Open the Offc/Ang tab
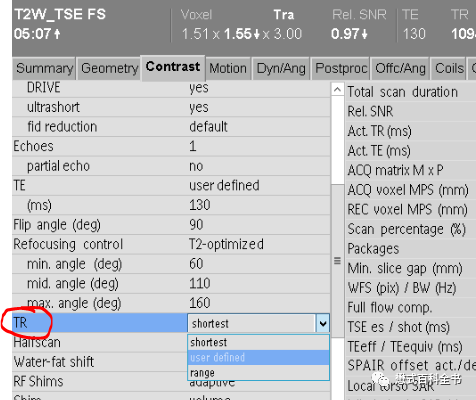The width and height of the screenshot is (476, 400). pyautogui.click(x=400, y=68)
